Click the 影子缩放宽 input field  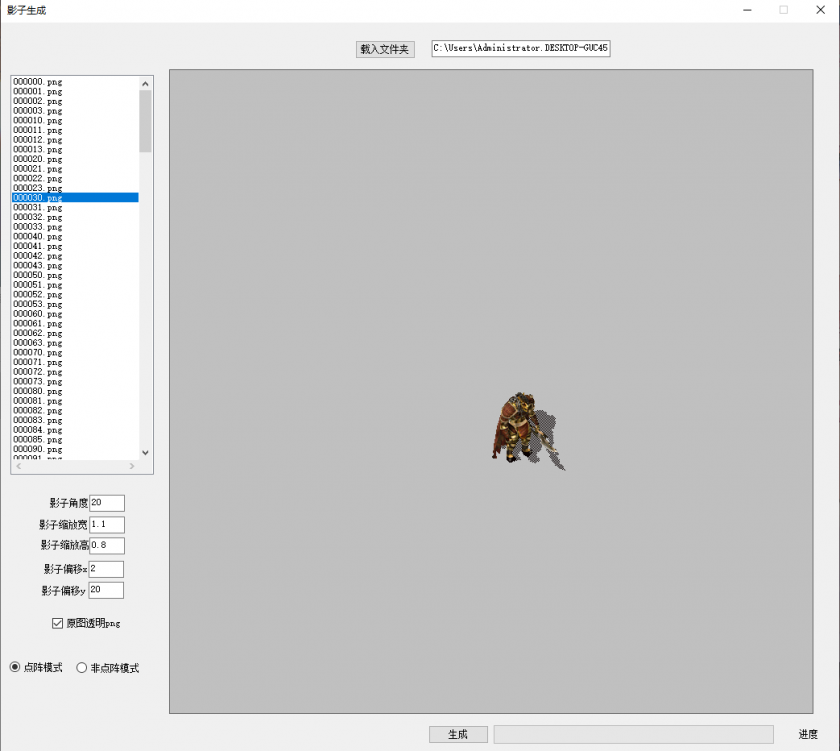pos(106,525)
